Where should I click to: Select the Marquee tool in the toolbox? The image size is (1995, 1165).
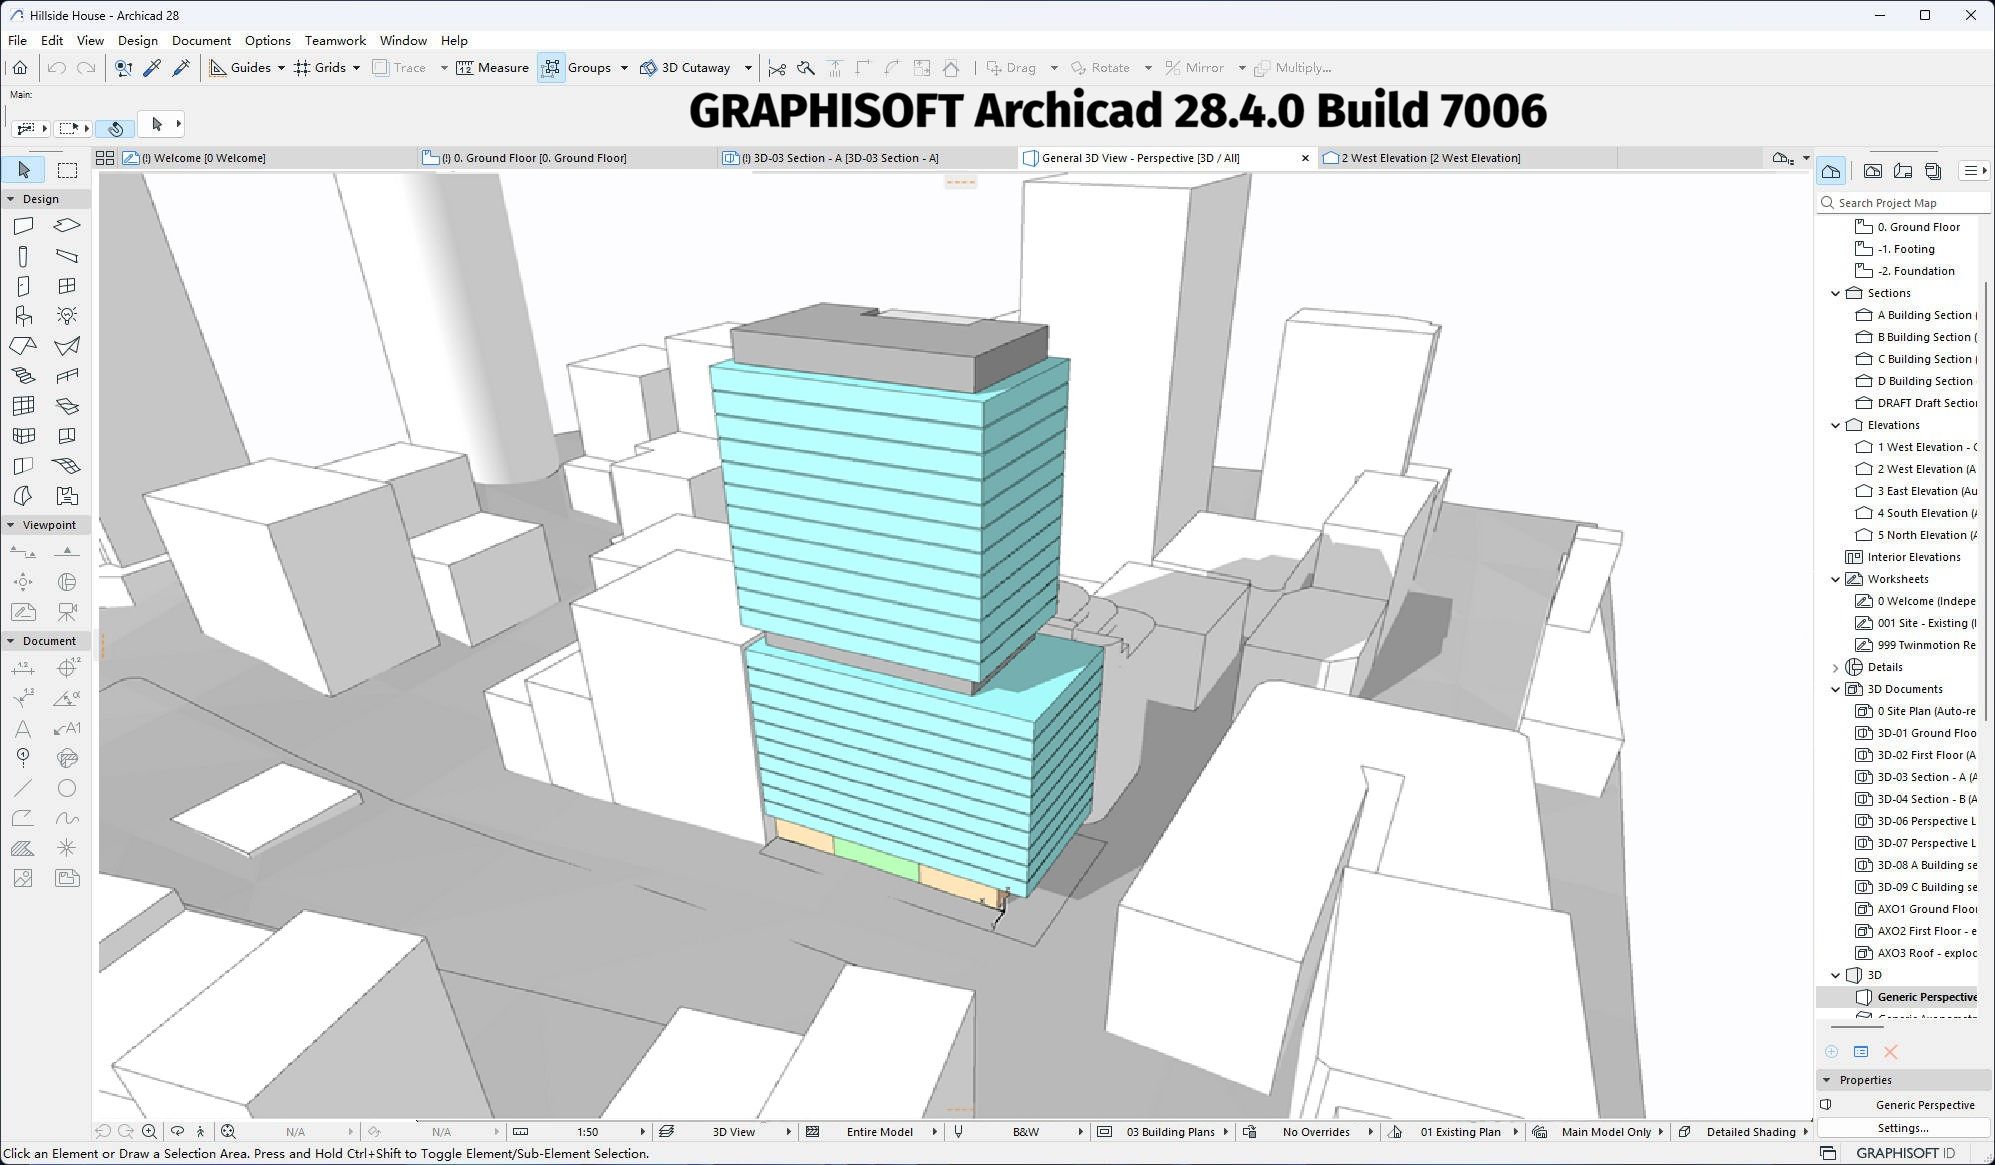[x=67, y=170]
